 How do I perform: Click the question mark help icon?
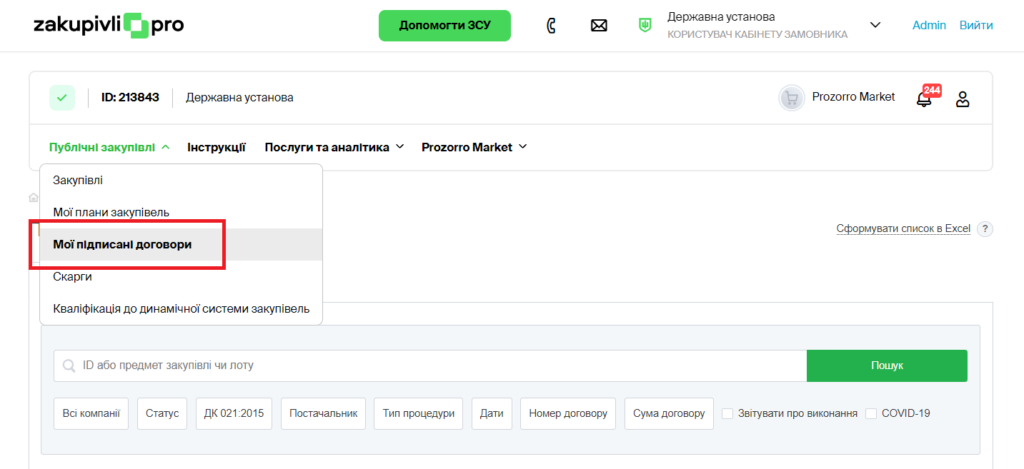click(x=985, y=229)
